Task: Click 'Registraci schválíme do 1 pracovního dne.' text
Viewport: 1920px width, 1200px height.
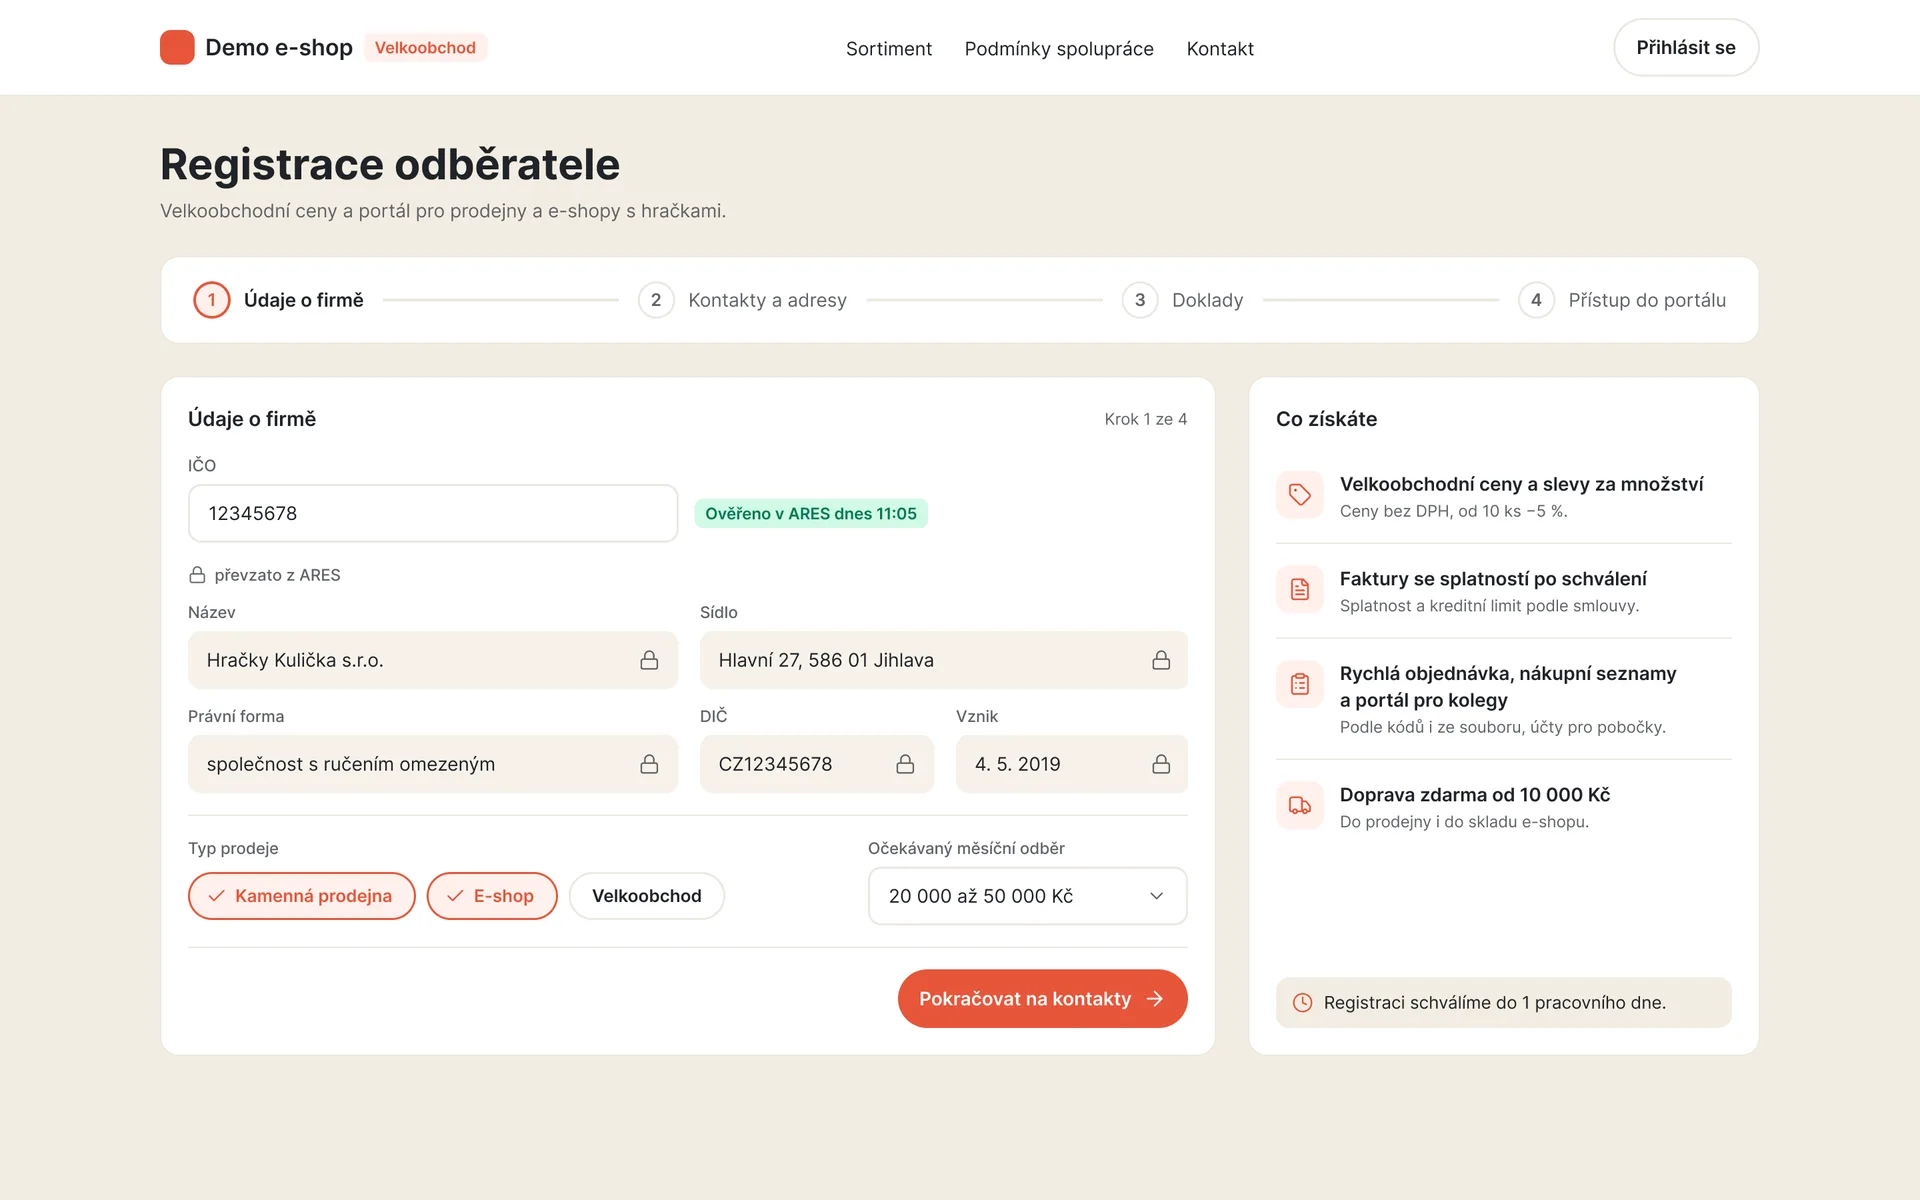Action: point(1495,1003)
